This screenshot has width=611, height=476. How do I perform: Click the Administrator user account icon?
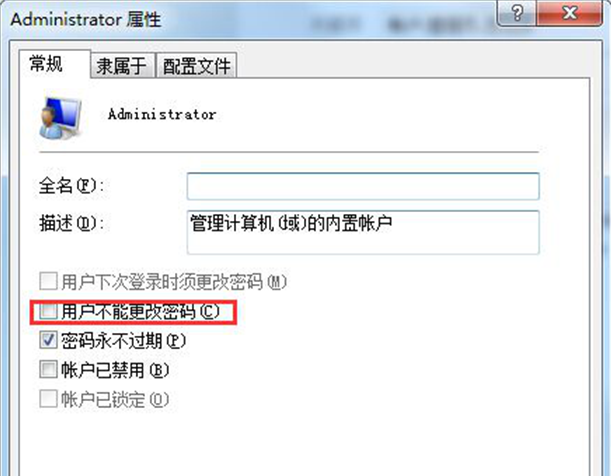pos(61,118)
